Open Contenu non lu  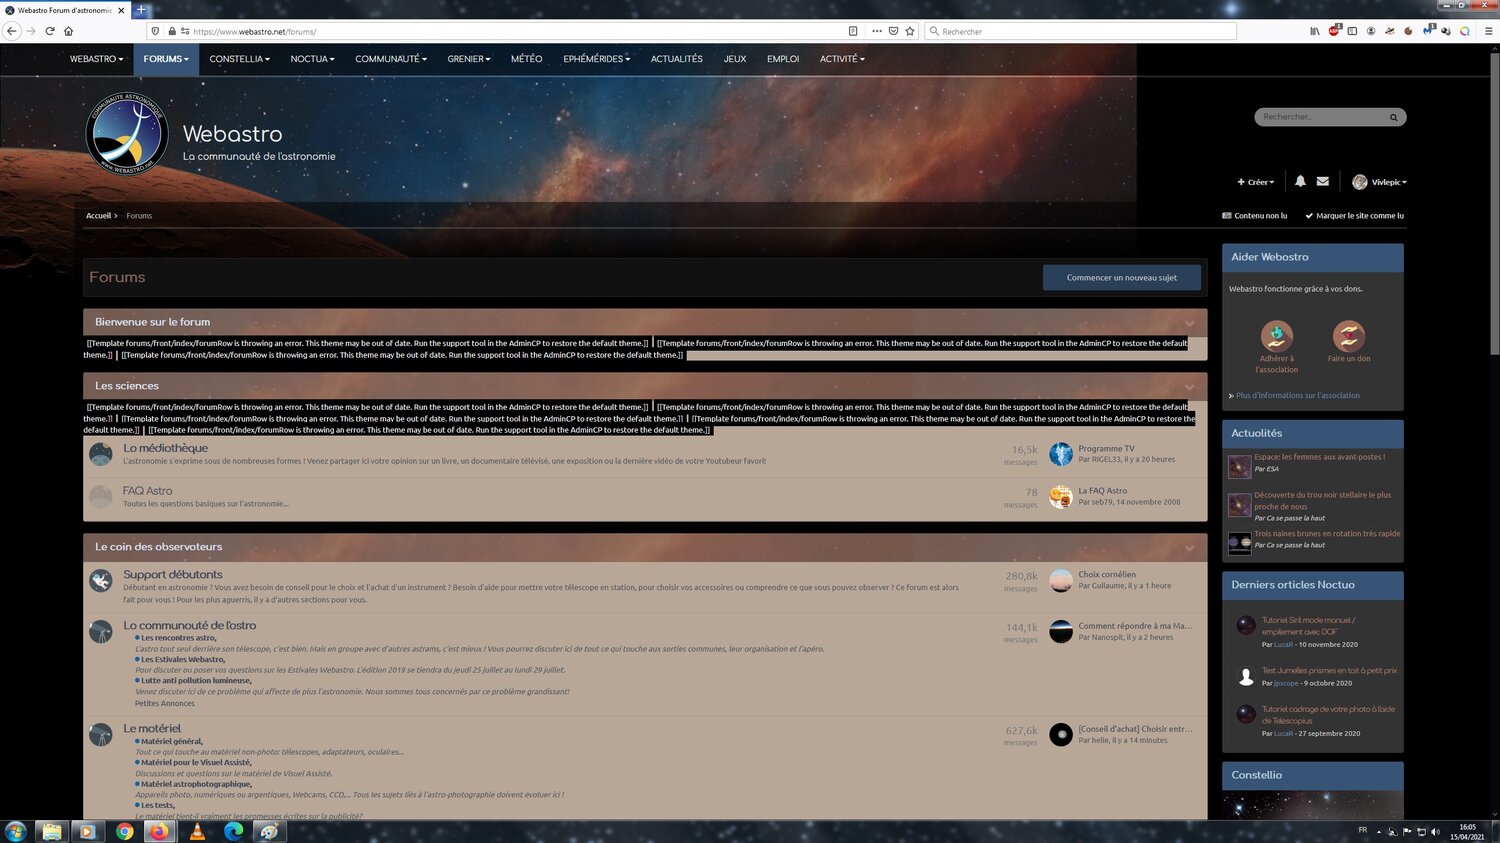coord(1255,216)
